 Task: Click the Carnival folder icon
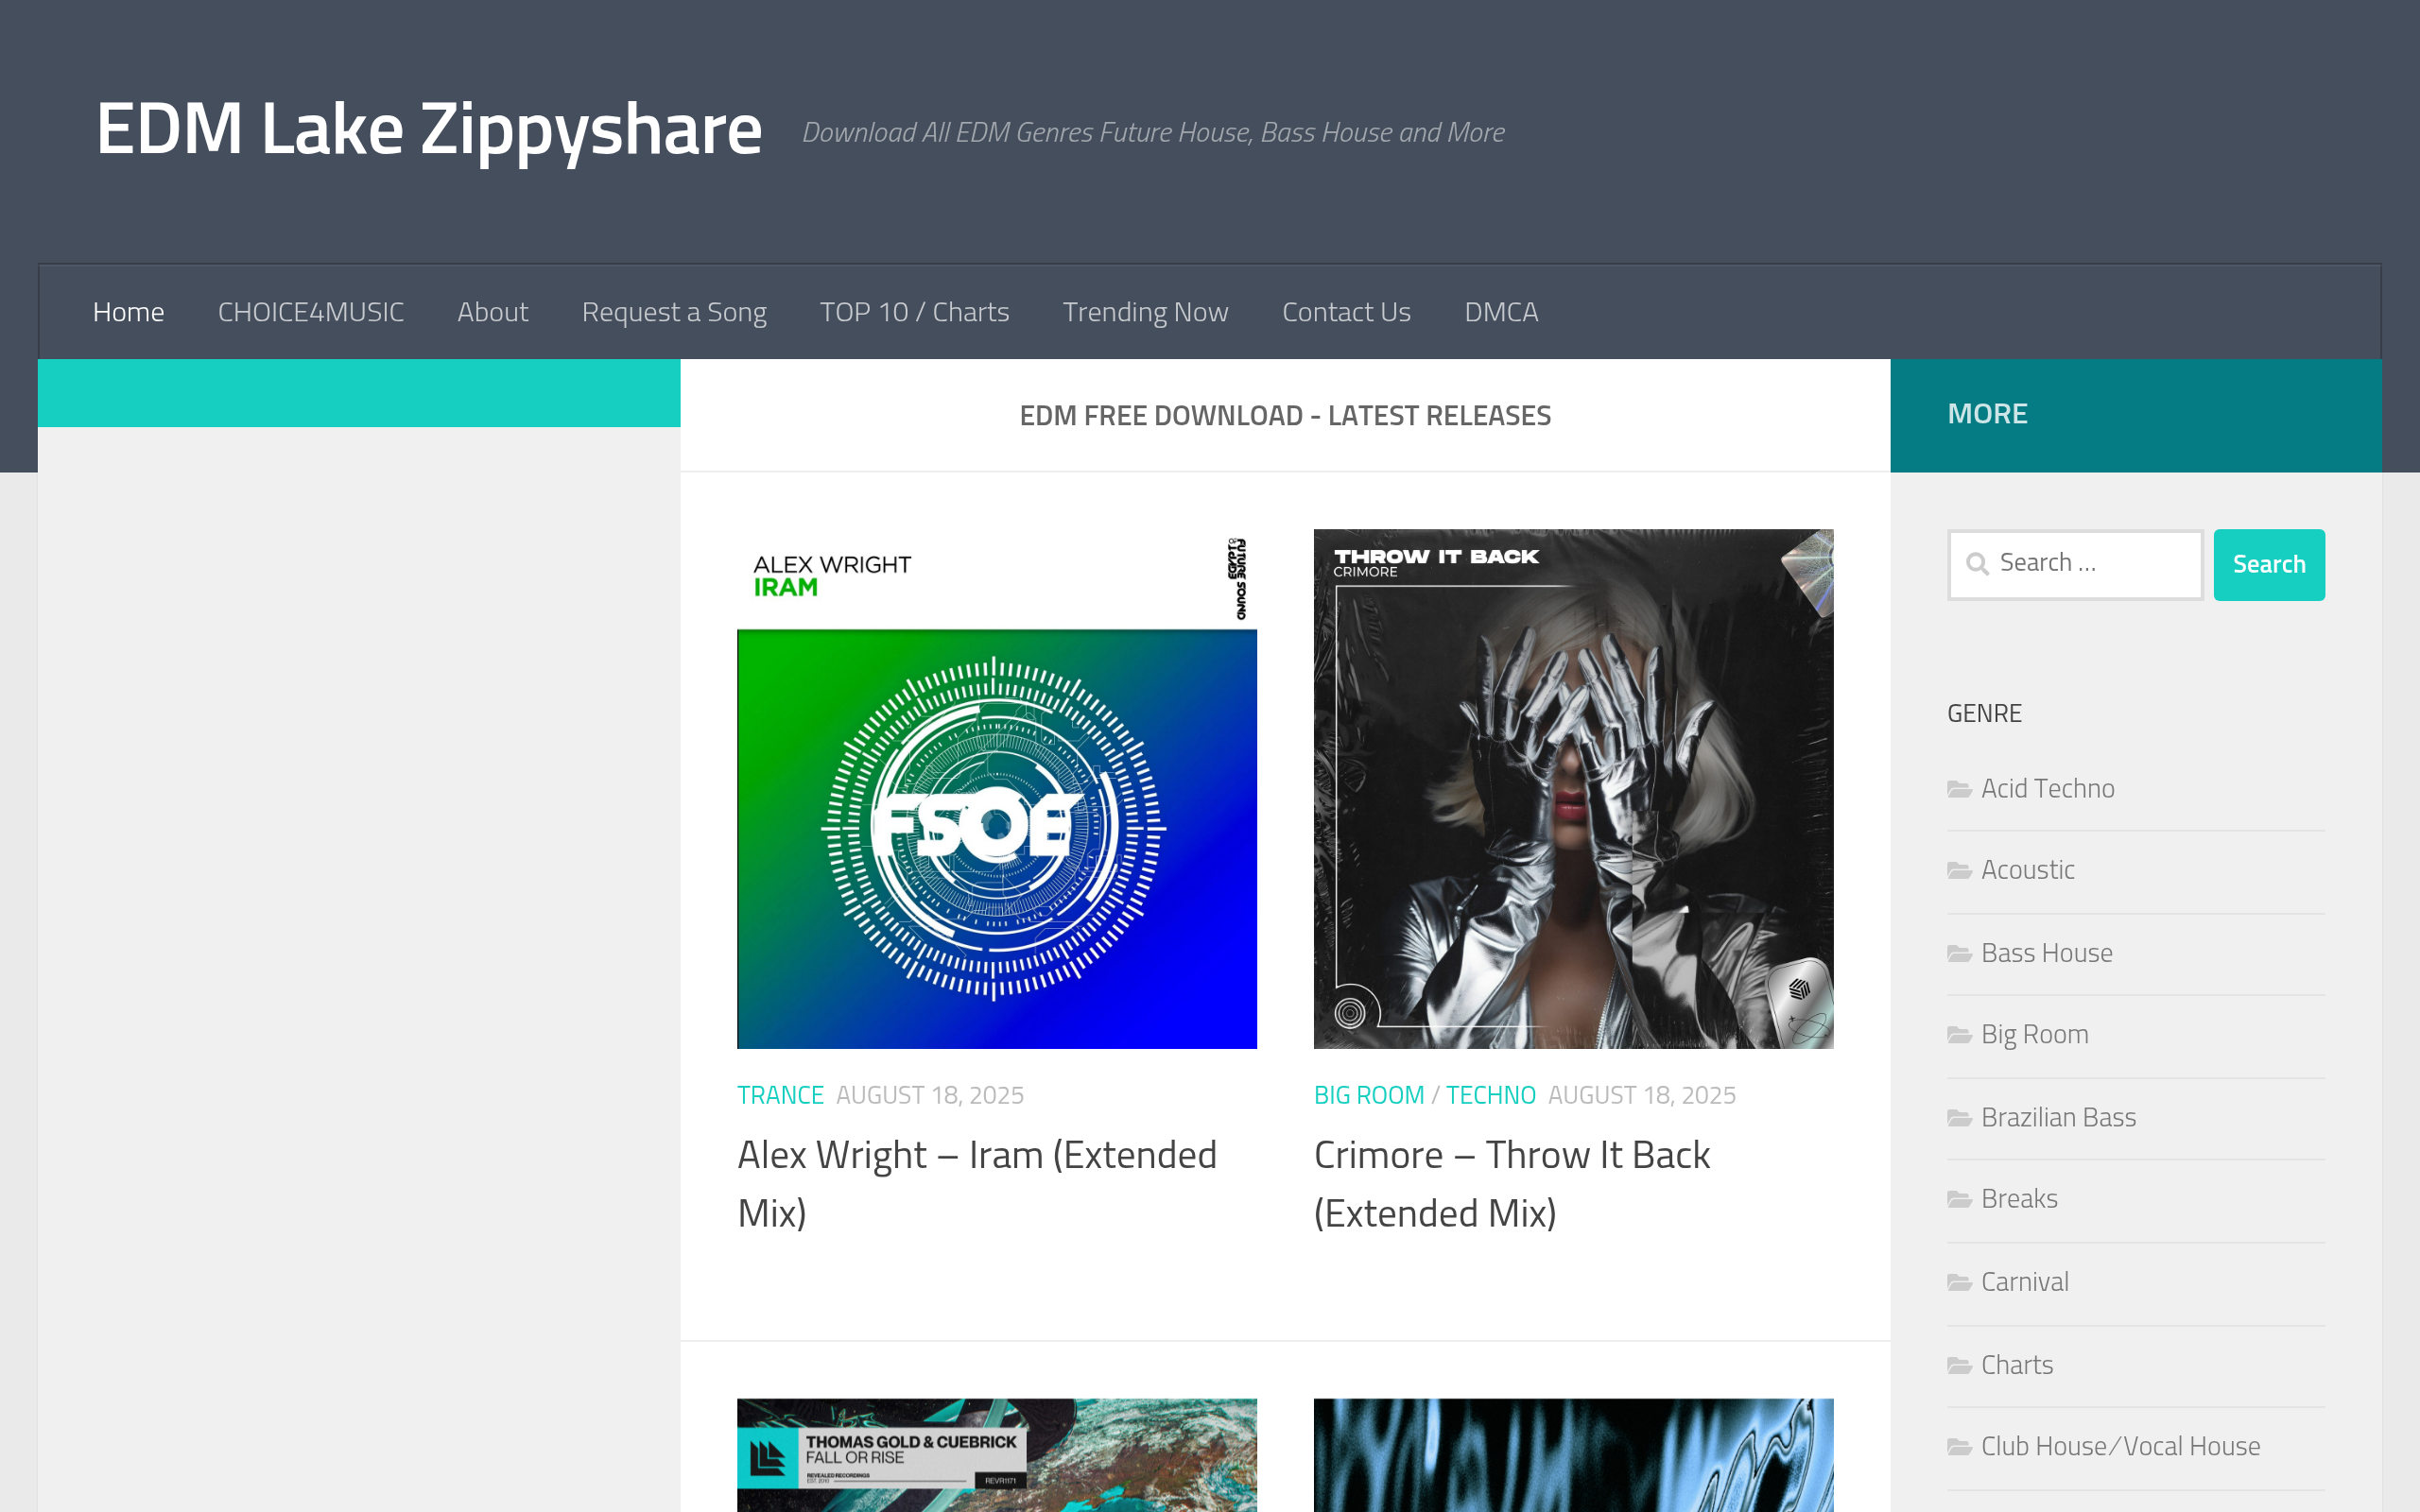click(x=1959, y=1282)
